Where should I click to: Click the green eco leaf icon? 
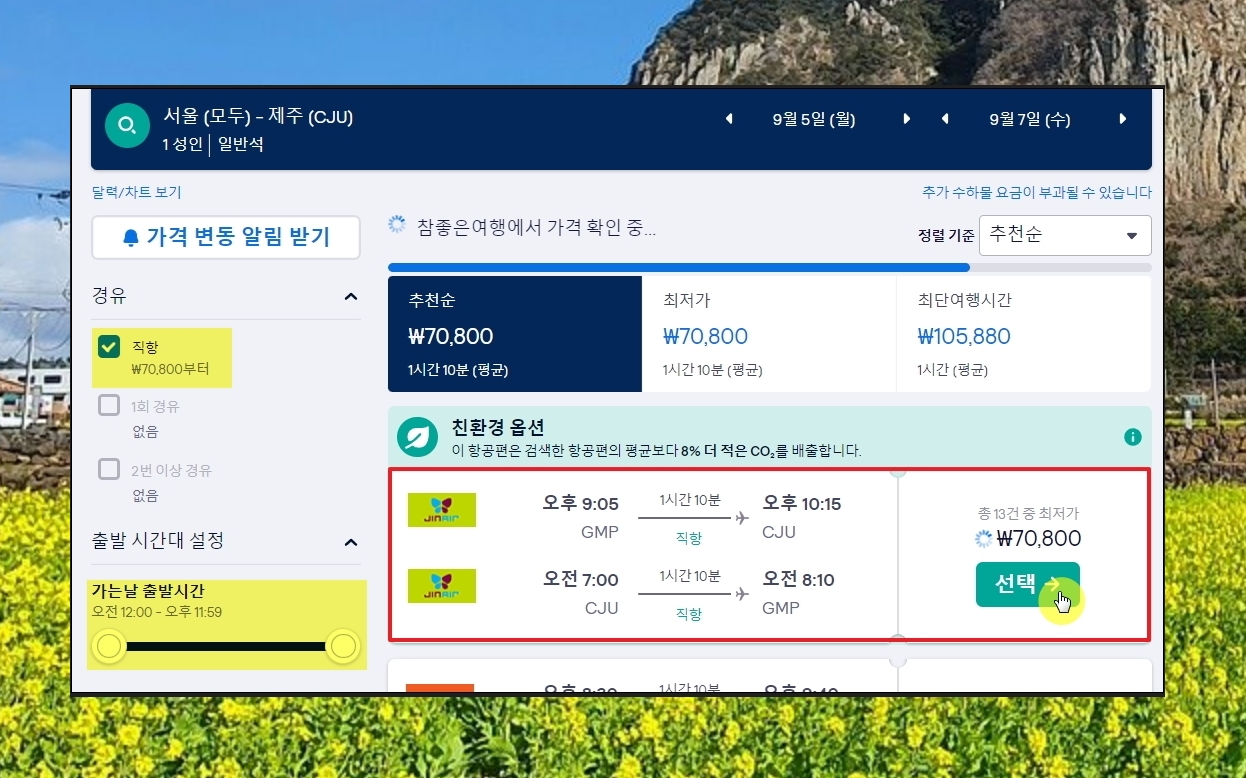pyautogui.click(x=417, y=437)
